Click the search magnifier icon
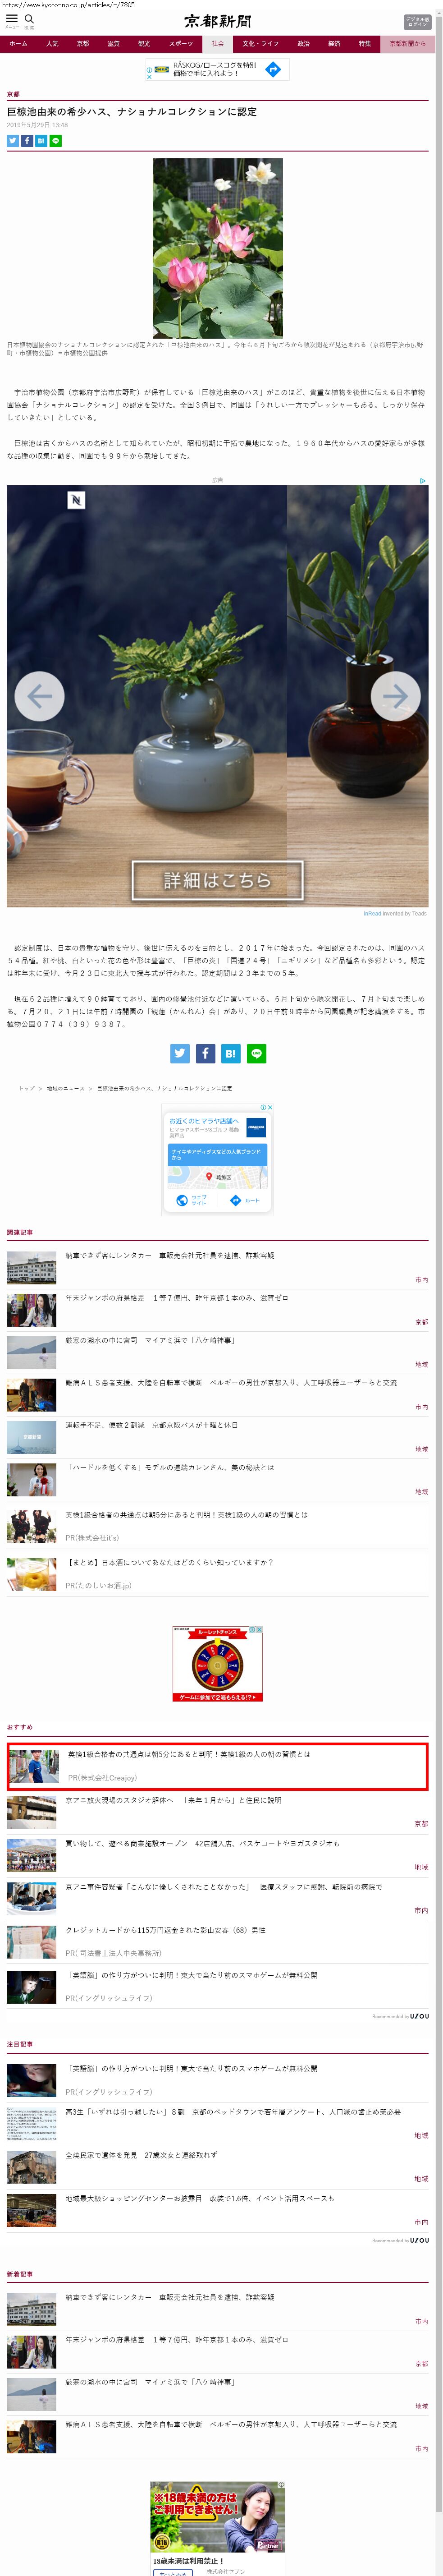 (29, 19)
